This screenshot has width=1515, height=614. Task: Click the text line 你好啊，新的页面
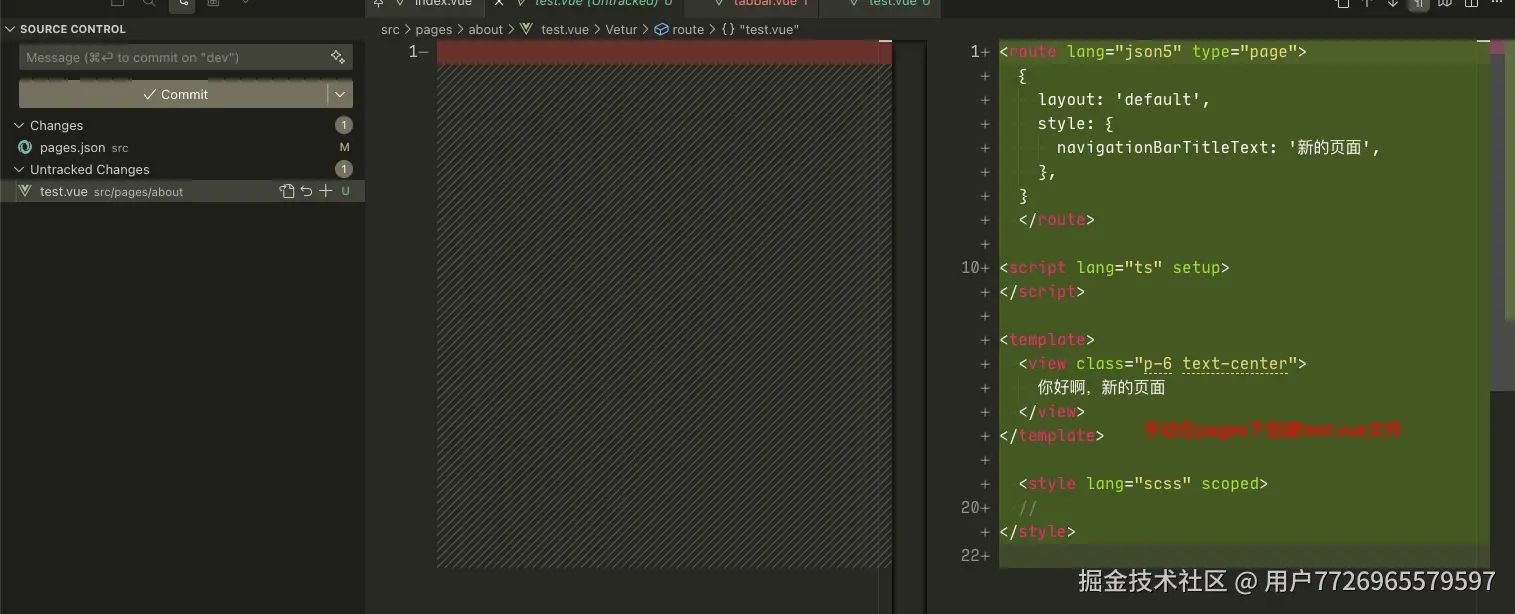1101,388
